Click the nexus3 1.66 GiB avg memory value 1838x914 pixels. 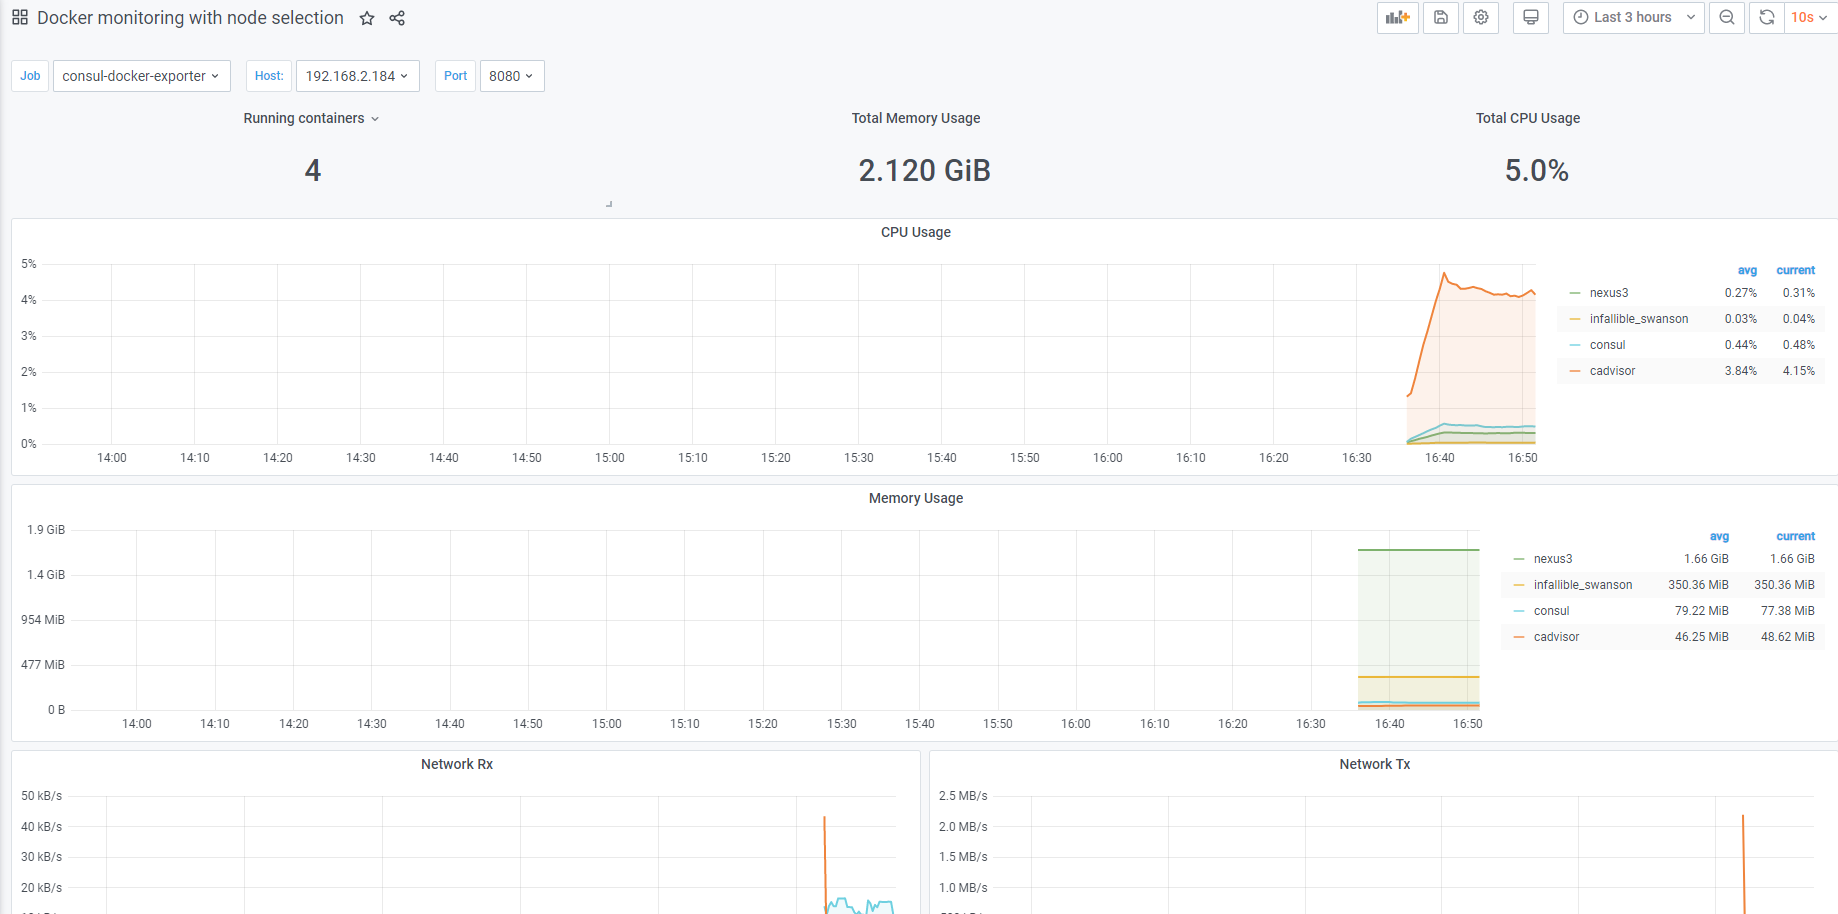pos(1706,559)
